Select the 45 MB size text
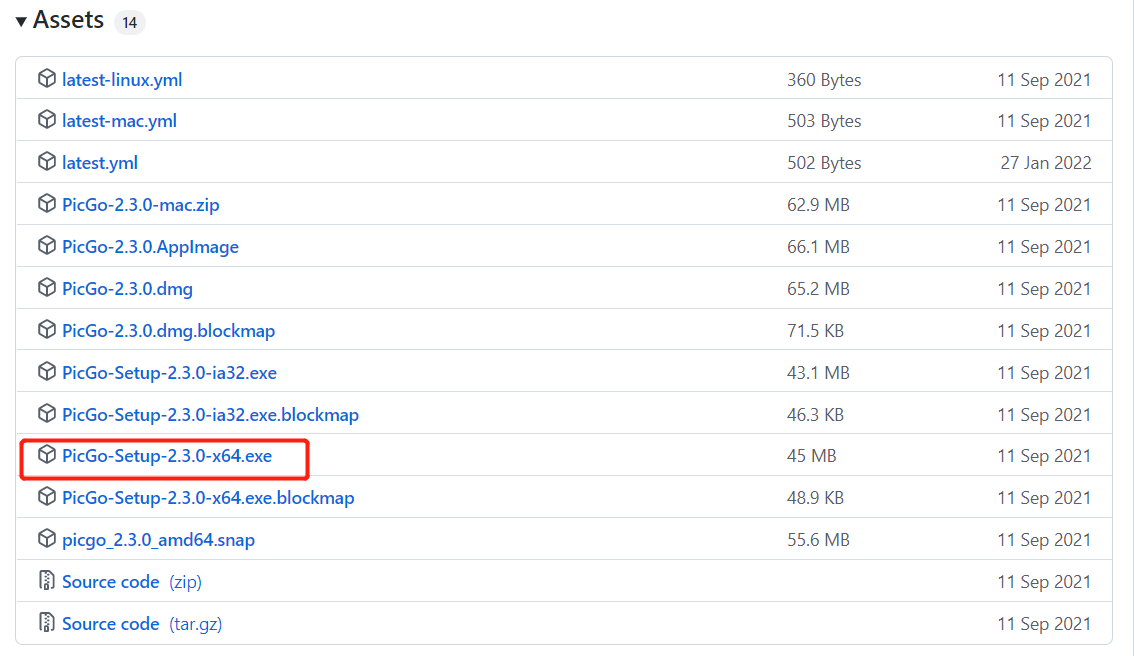This screenshot has width=1134, height=656. (x=811, y=456)
